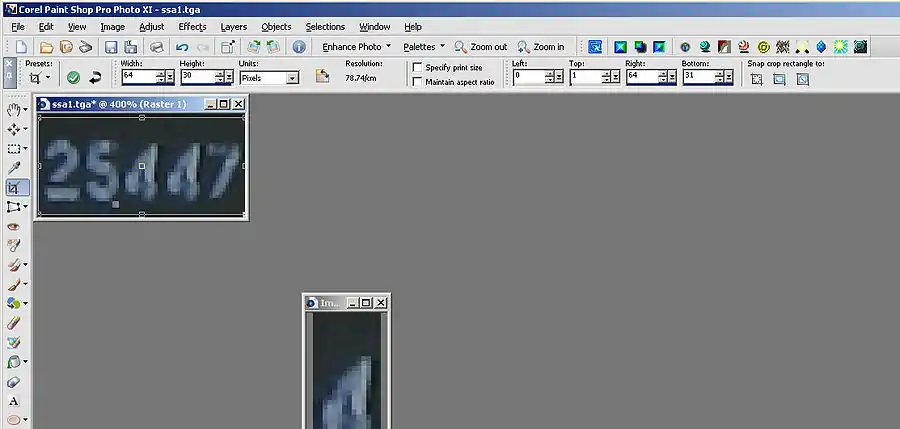This screenshot has height=429, width=900.
Task: Select the Dropper tool
Action: [14, 168]
